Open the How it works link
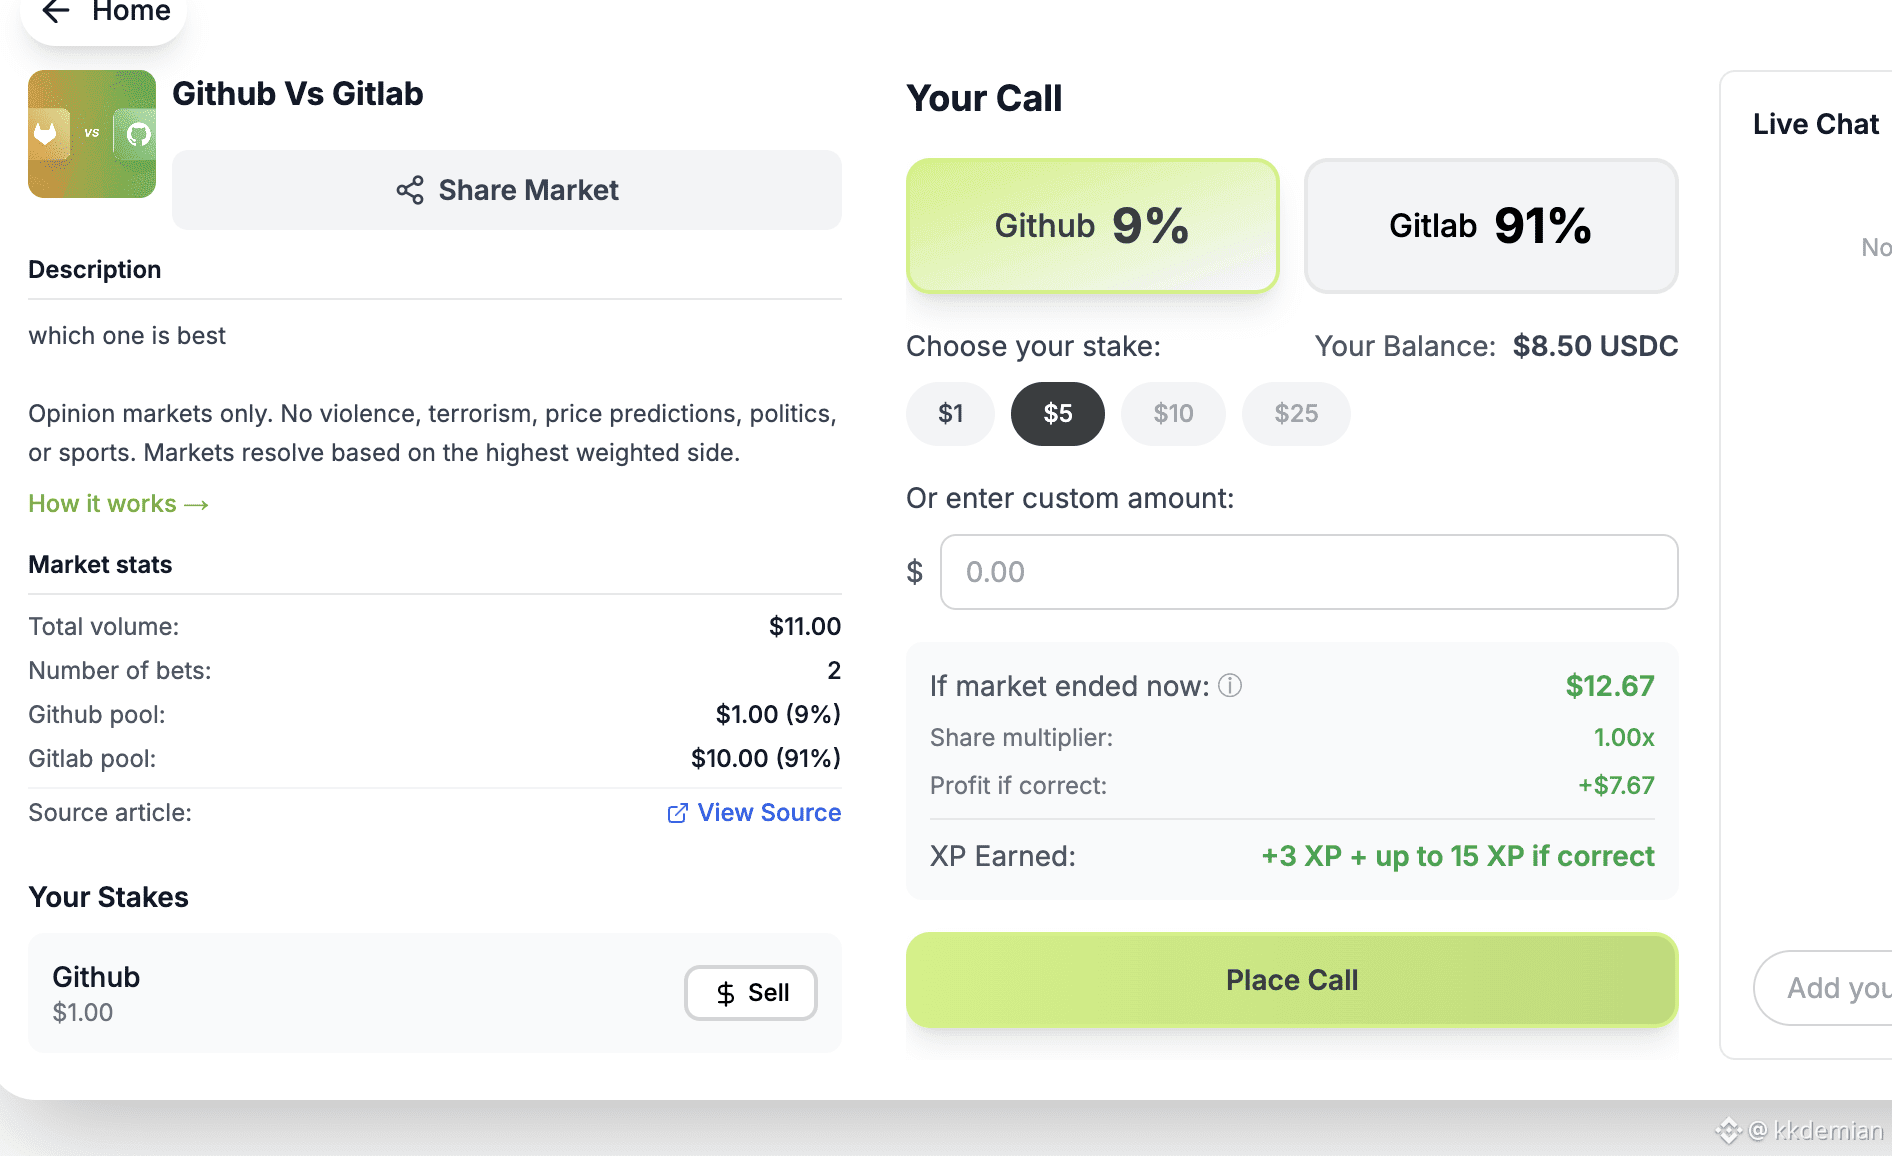 pyautogui.click(x=118, y=504)
